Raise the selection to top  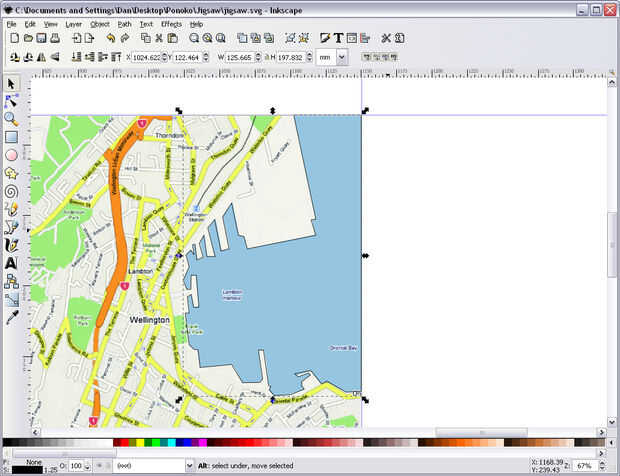(116, 57)
